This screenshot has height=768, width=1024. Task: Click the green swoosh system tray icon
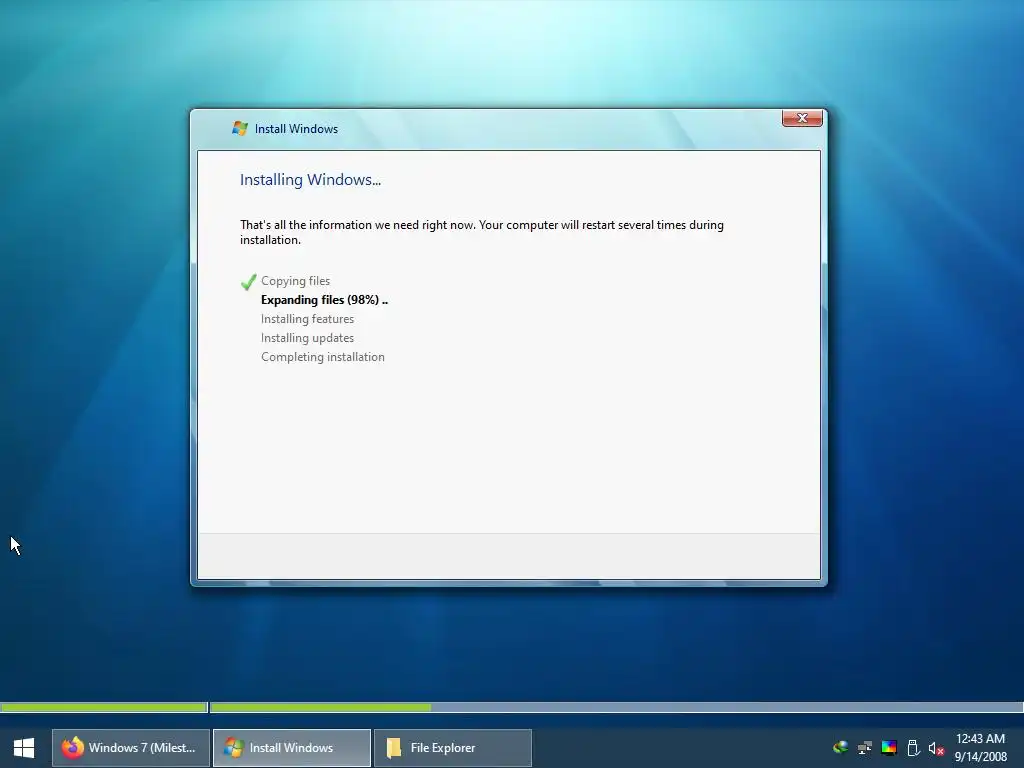[x=840, y=747]
